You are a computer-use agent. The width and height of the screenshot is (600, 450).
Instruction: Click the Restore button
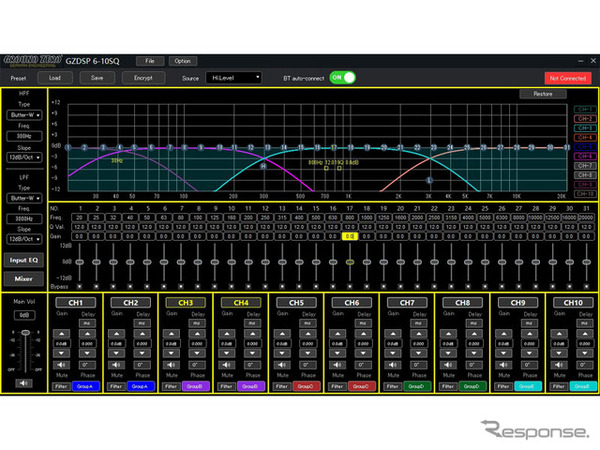click(x=543, y=94)
